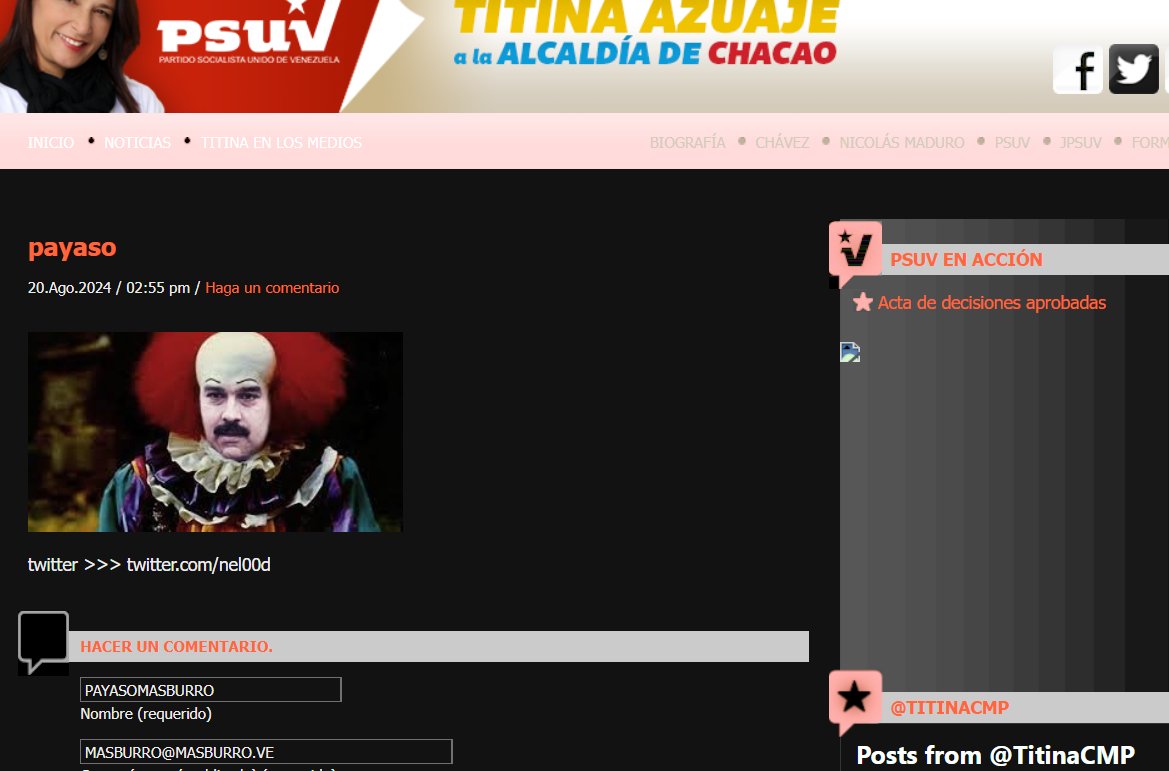Click the TITINA AZUAJE banner title
1169x771 pixels.
coord(647,17)
